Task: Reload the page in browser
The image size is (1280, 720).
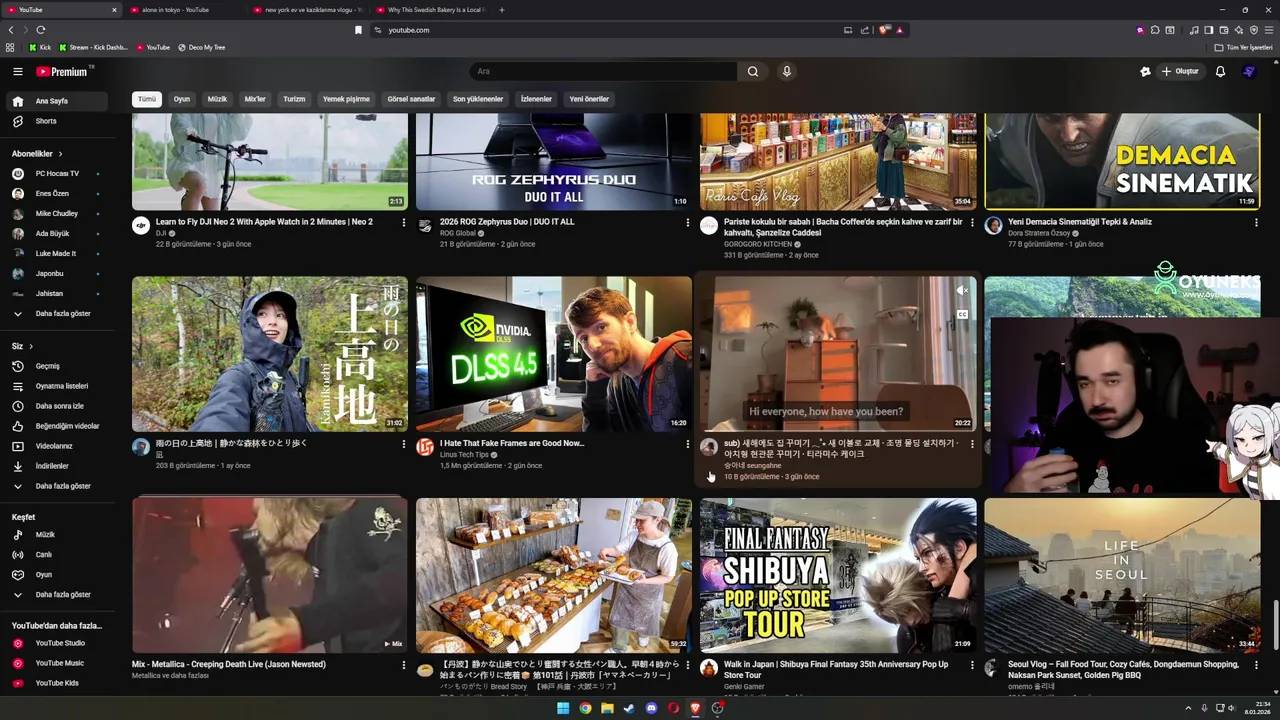Action: coord(41,30)
